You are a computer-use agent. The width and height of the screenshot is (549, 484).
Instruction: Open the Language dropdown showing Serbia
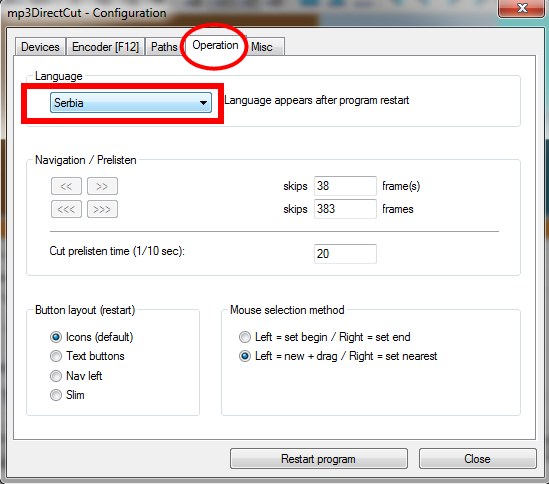pos(131,103)
